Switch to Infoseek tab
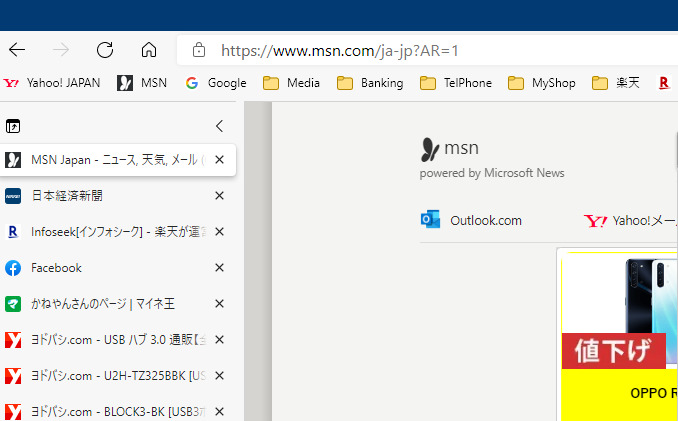This screenshot has width=678, height=421. point(118,232)
